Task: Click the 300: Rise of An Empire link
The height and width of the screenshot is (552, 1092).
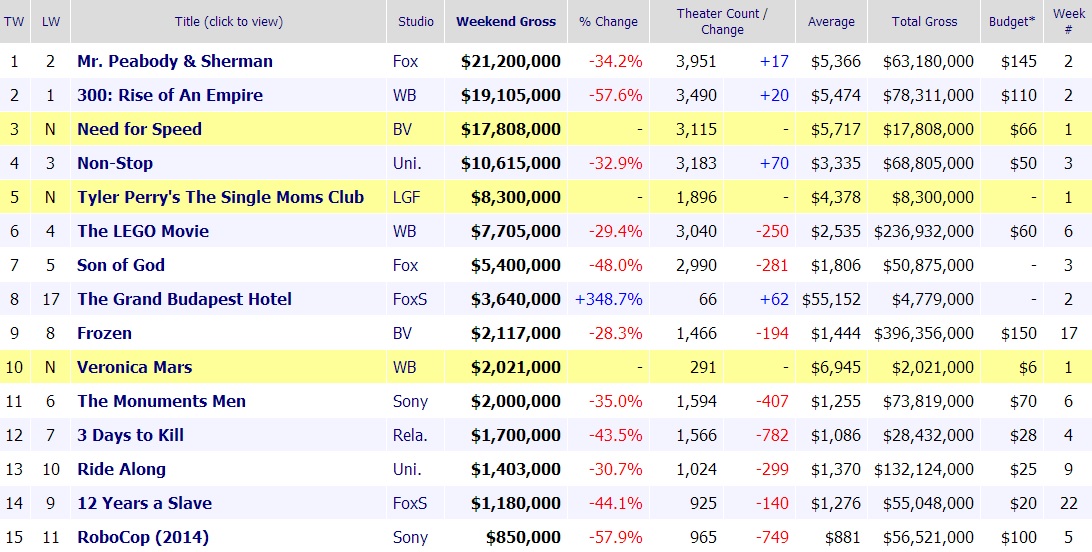Action: point(170,95)
